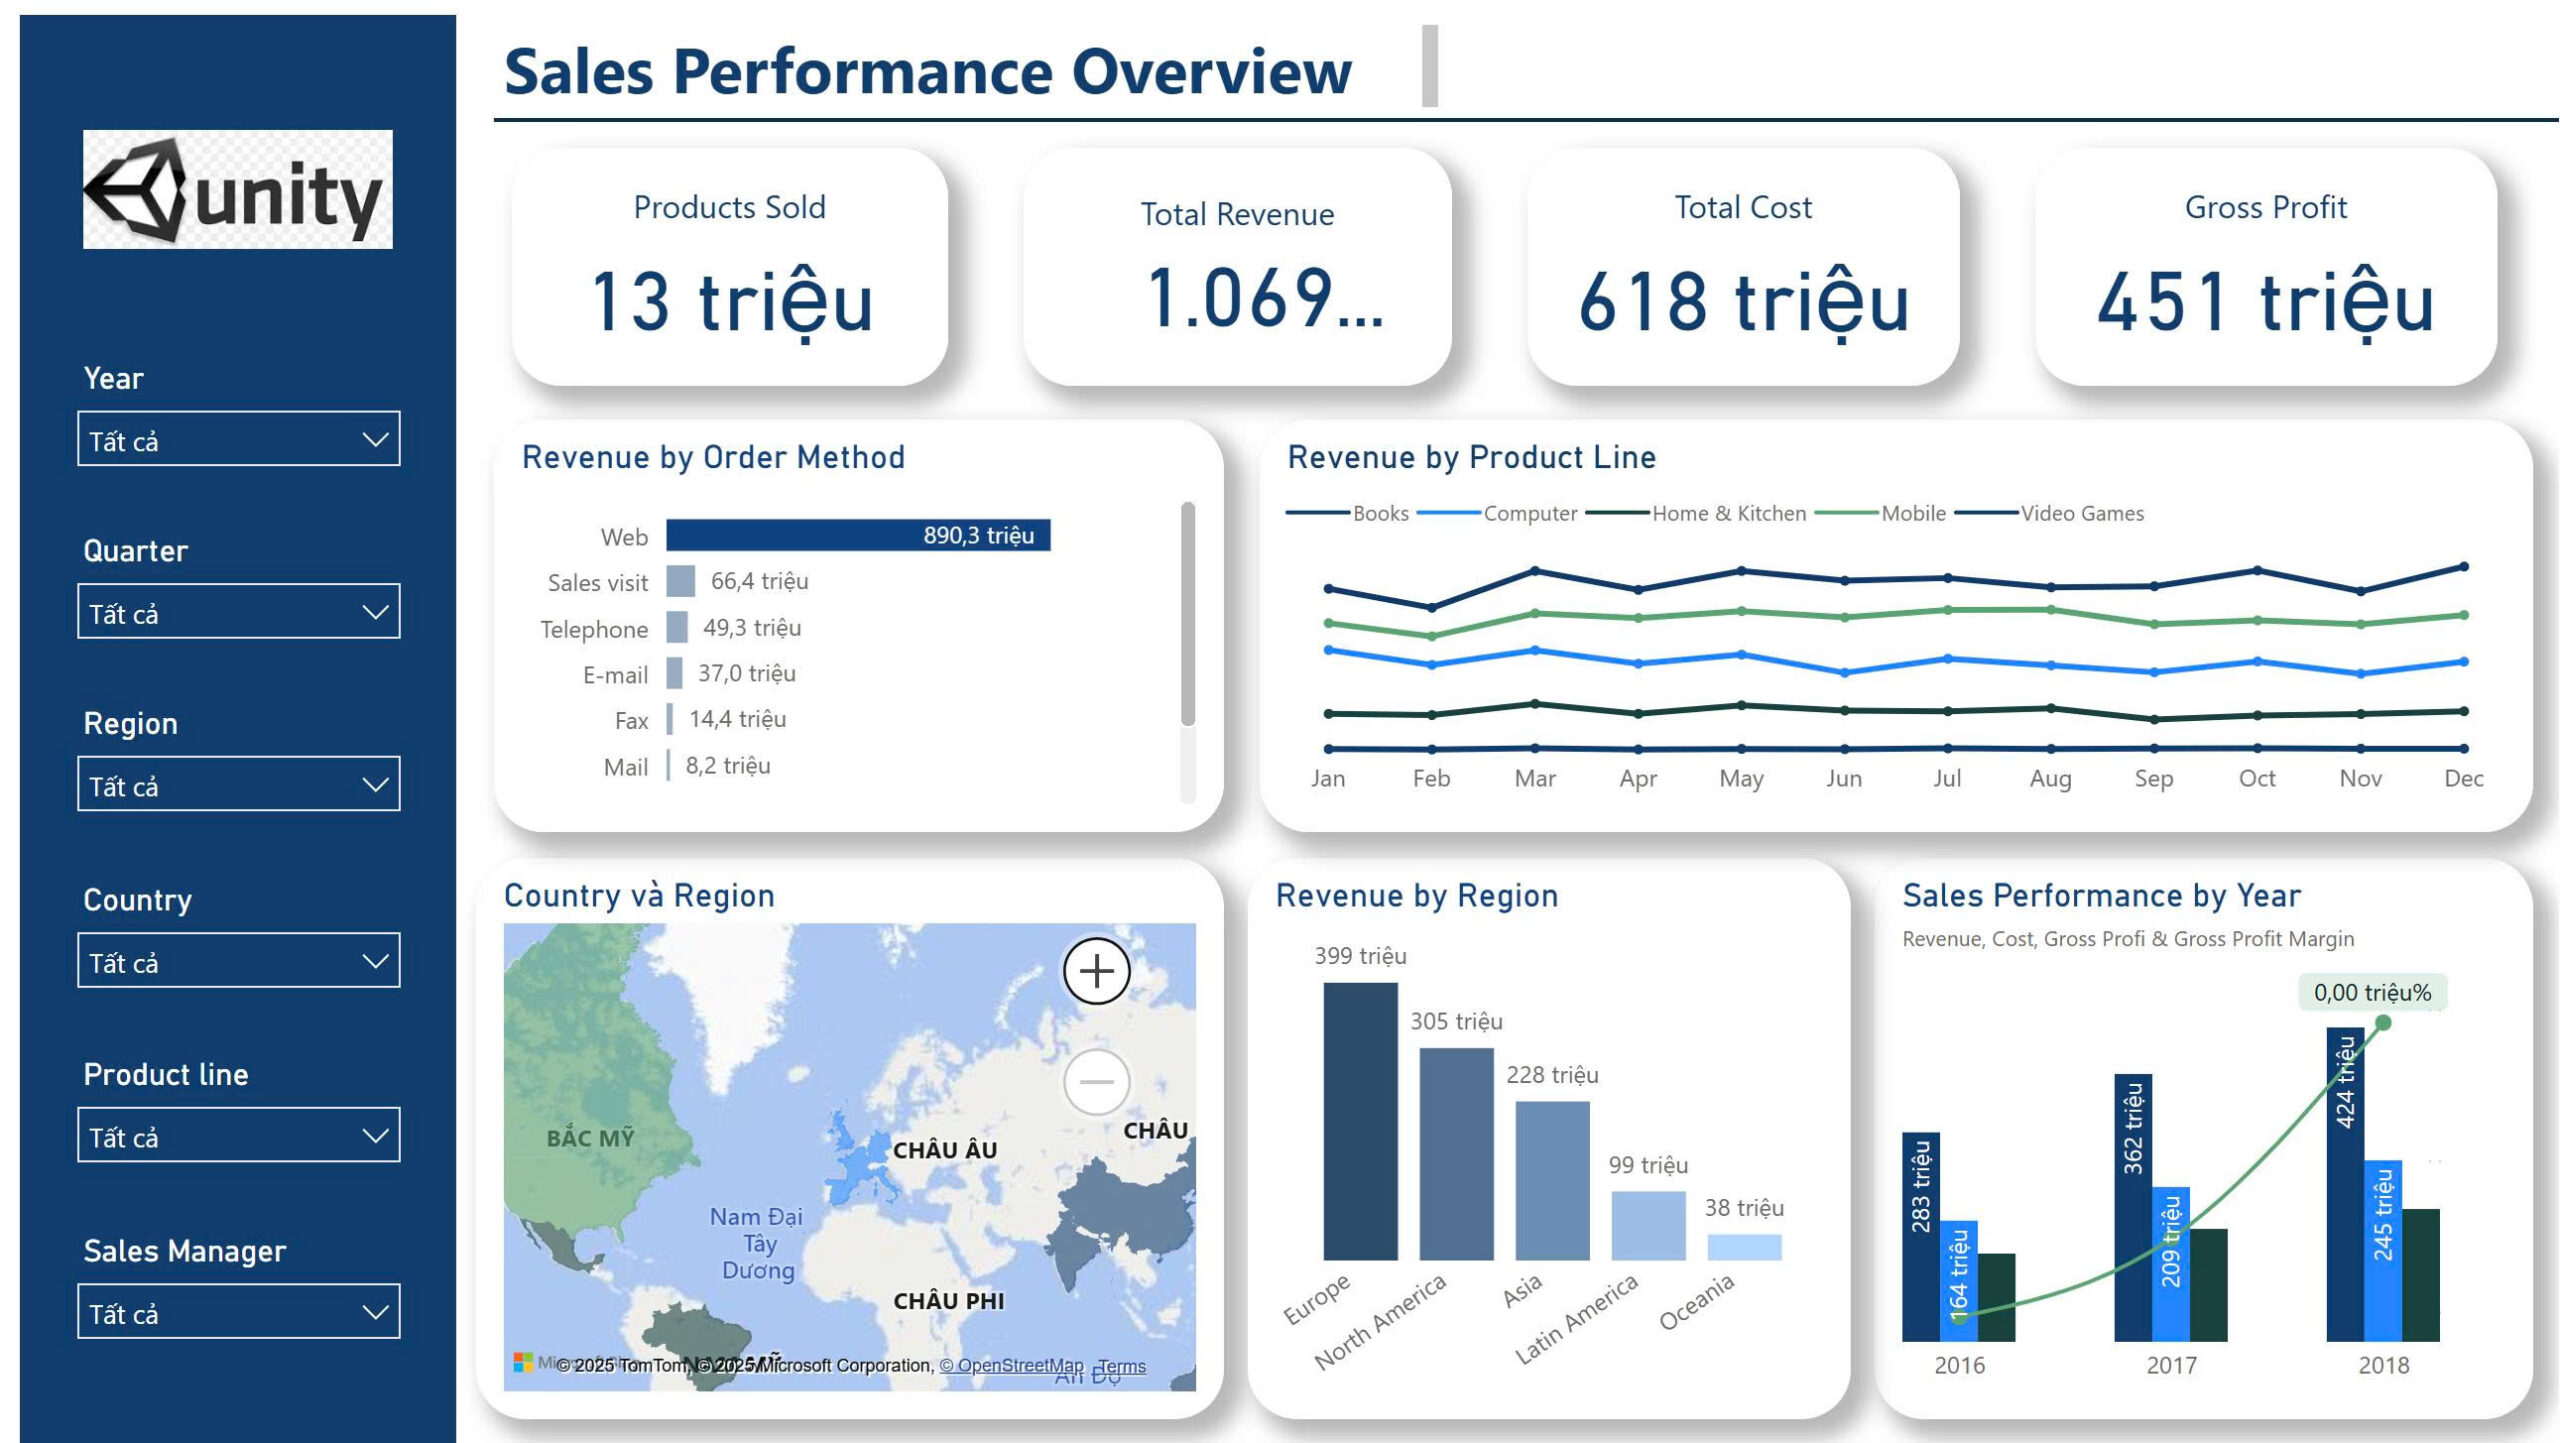Open the OpenStreetMap link on the map

pos(1010,1364)
